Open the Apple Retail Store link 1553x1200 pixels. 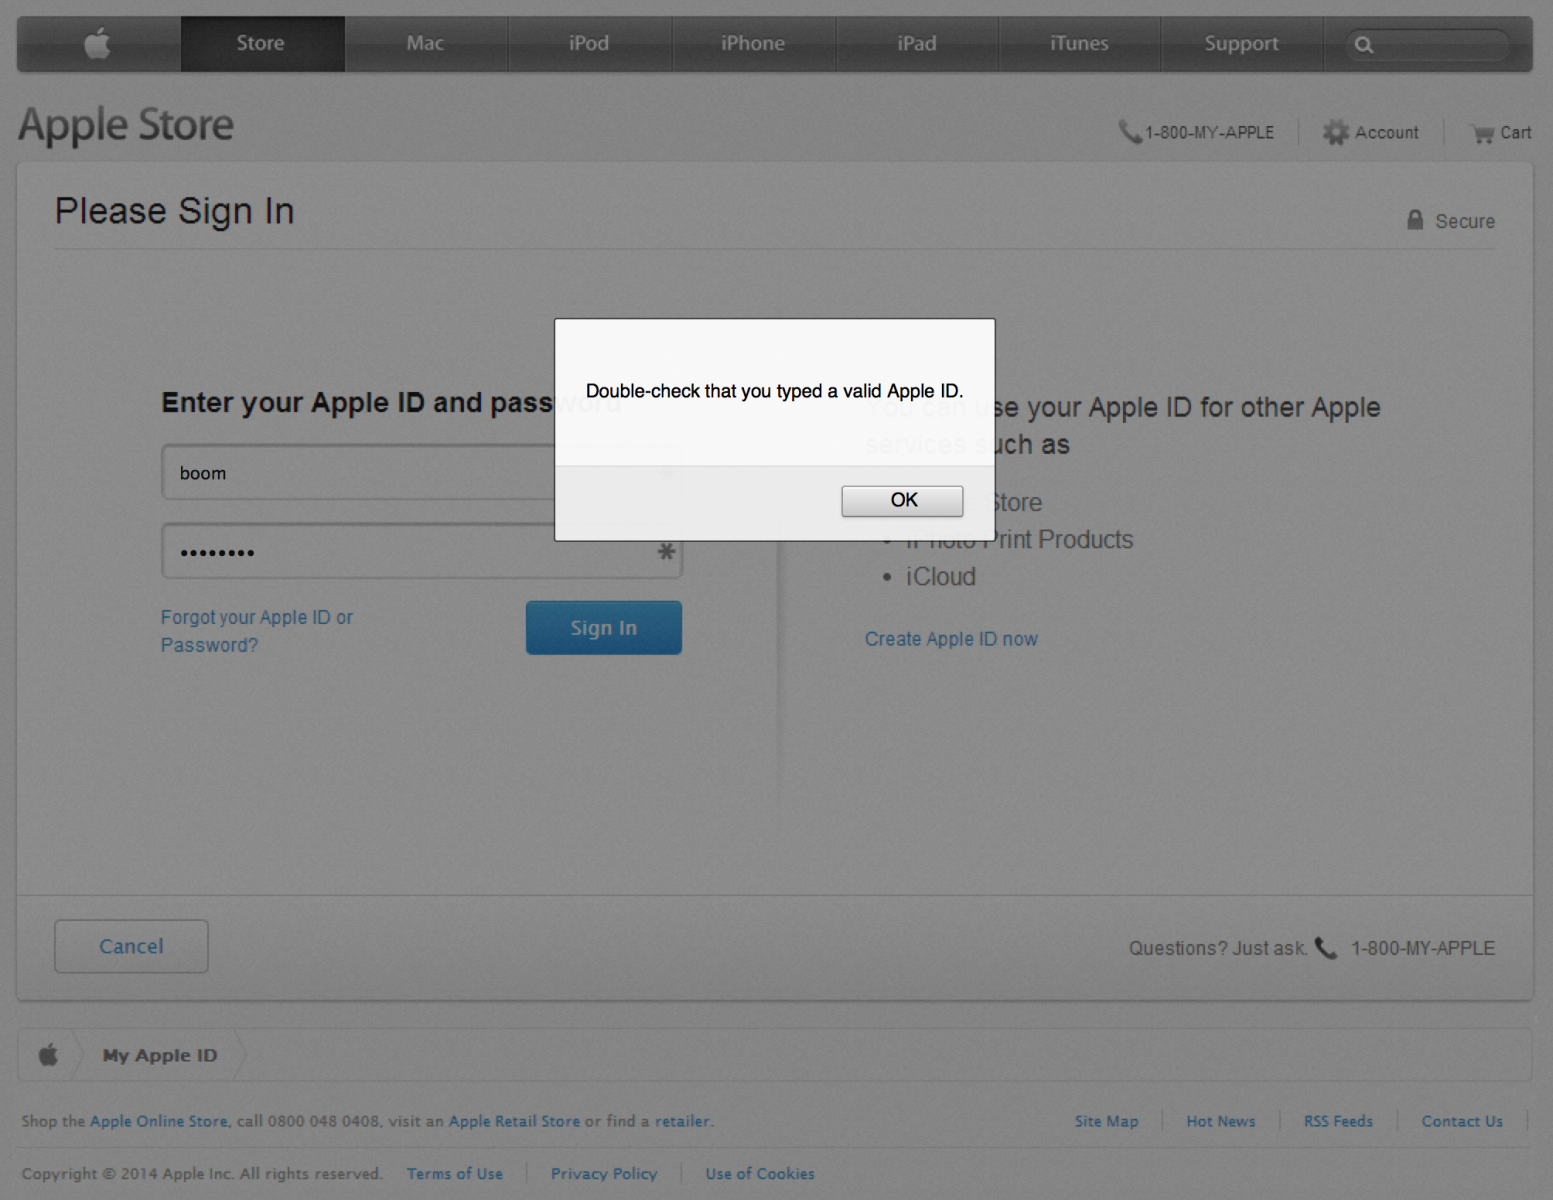[x=514, y=1122]
